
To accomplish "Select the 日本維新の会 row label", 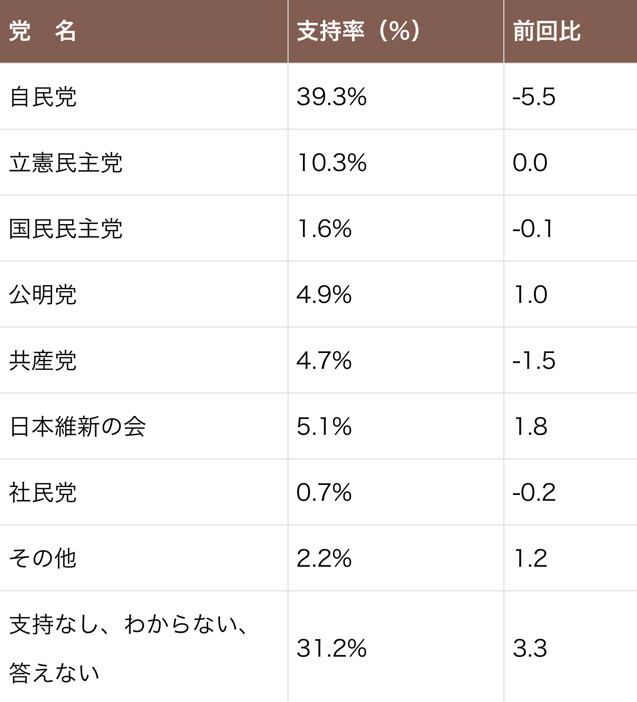I will (77, 426).
